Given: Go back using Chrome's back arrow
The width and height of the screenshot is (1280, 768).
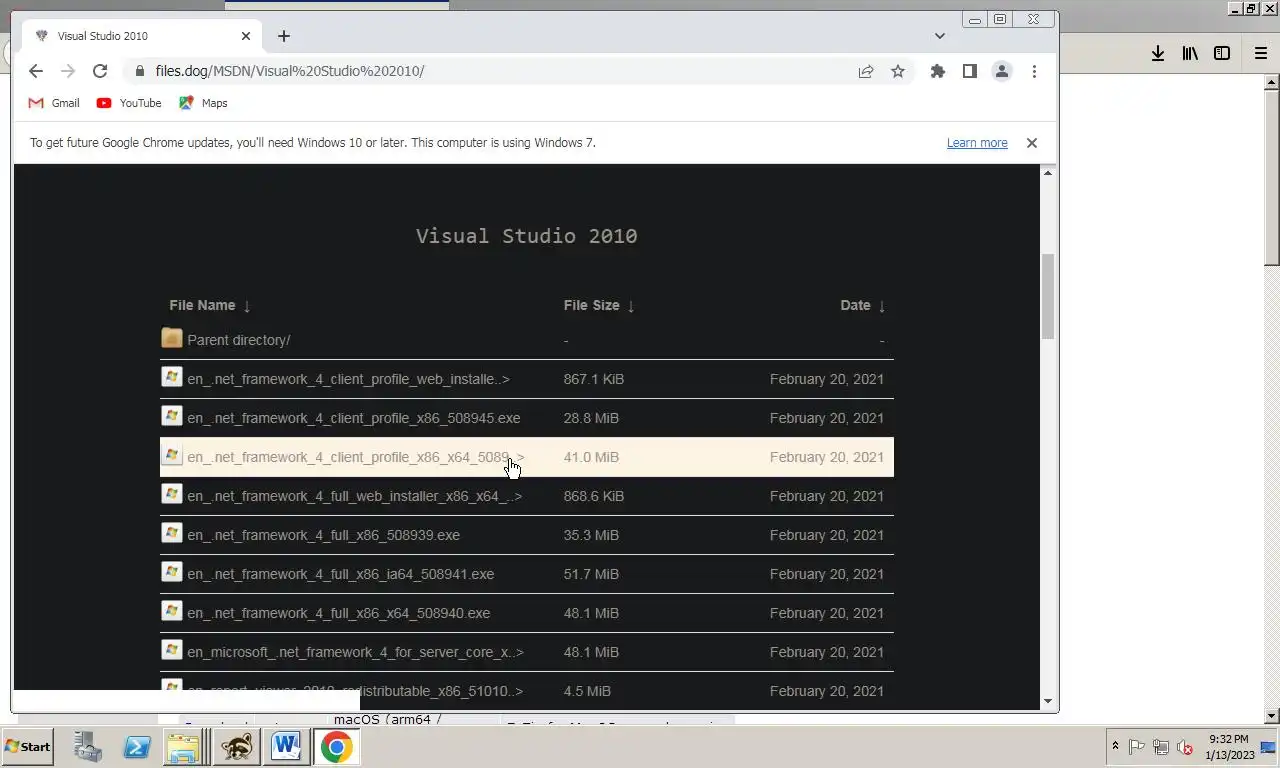Looking at the screenshot, I should [x=36, y=71].
